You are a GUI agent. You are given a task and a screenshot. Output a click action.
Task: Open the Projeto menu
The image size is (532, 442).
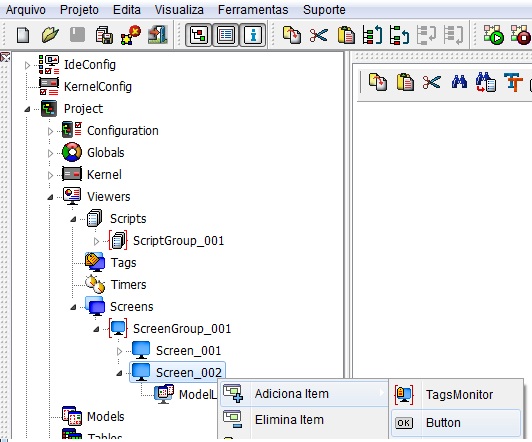pos(79,10)
